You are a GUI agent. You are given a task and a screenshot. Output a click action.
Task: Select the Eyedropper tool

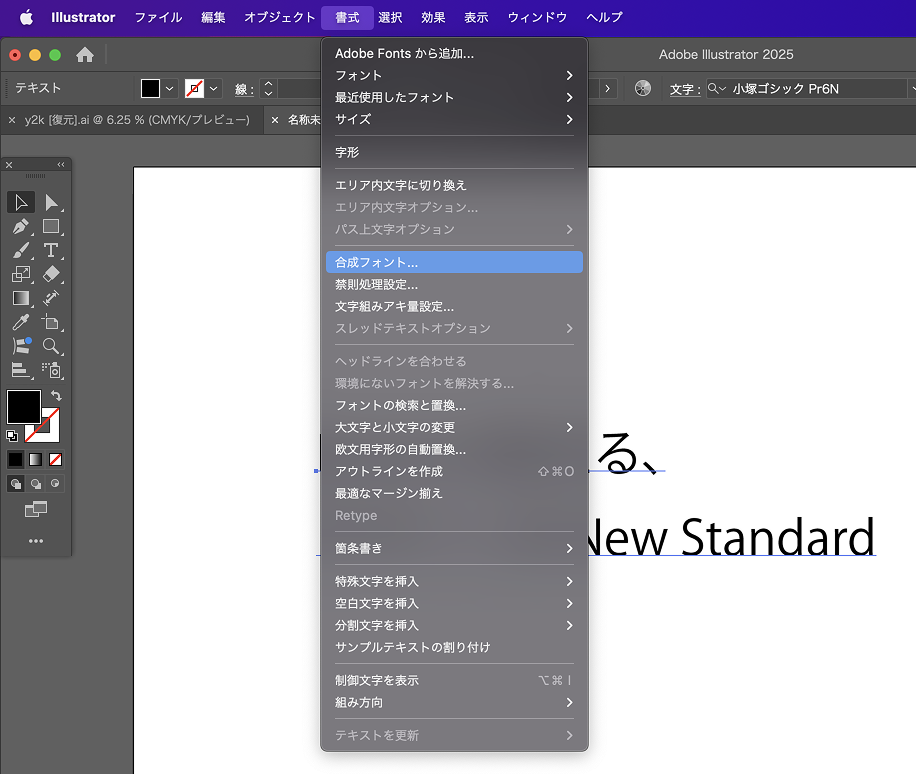coord(21,322)
